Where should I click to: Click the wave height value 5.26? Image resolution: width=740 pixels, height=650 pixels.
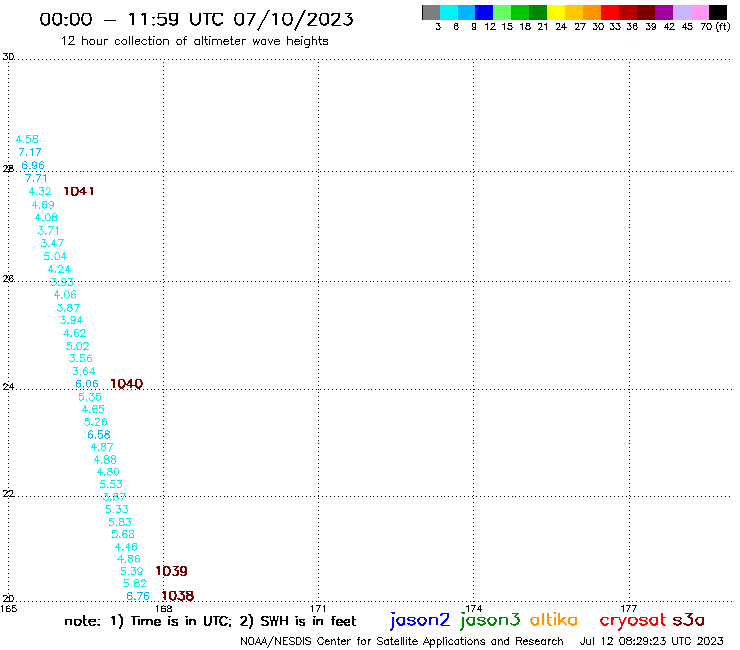coord(96,422)
